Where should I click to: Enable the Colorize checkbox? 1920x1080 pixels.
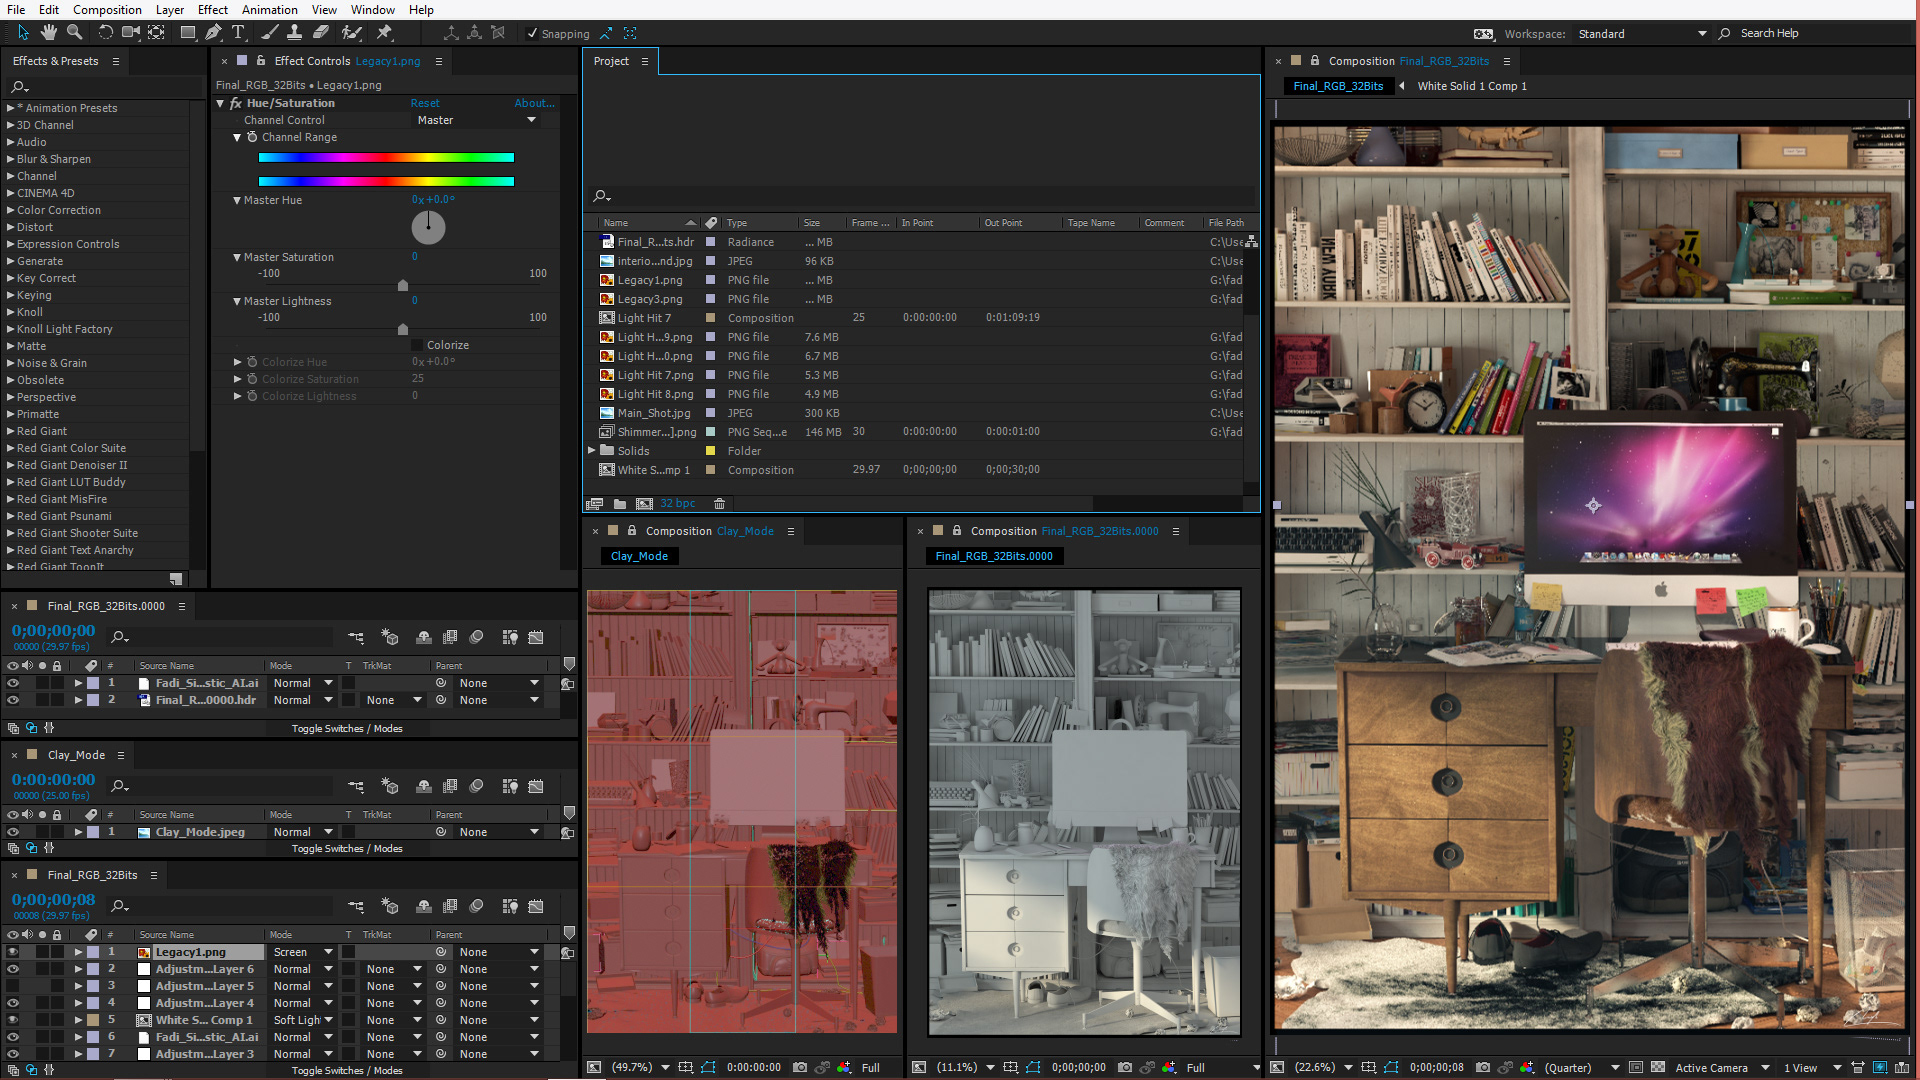(x=418, y=345)
